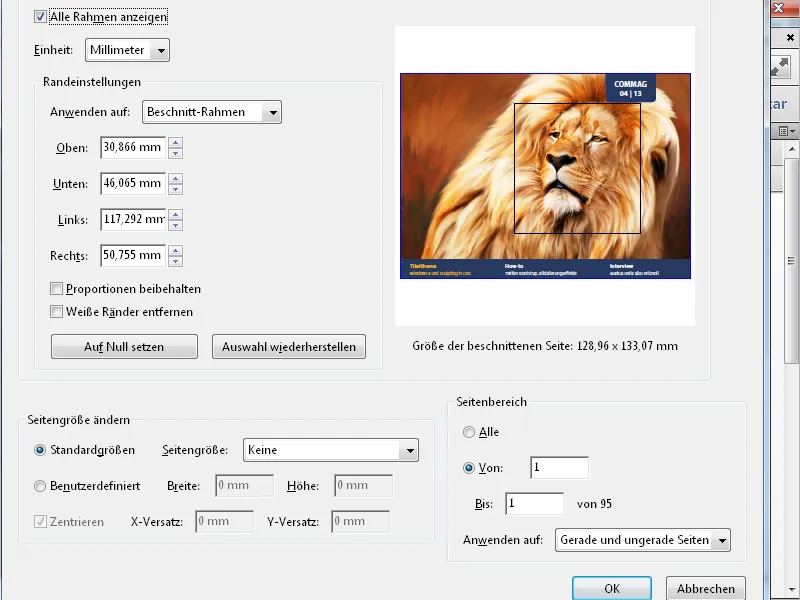Image resolution: width=800 pixels, height=600 pixels.
Task: Close the dialog with the red X
Action: [x=781, y=8]
